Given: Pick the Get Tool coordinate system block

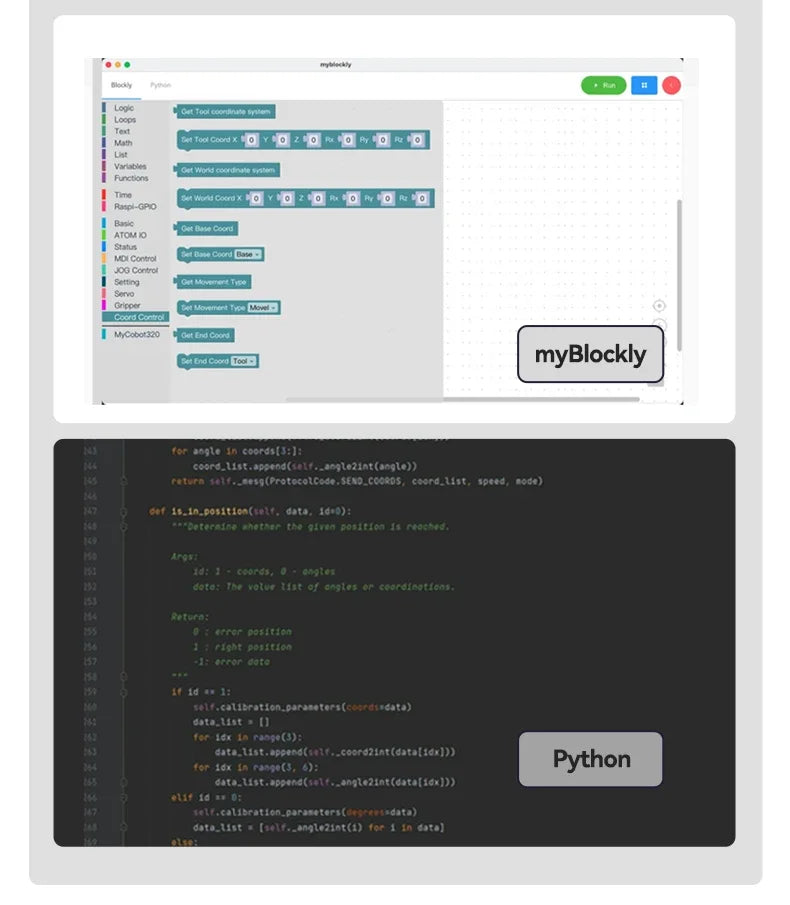Looking at the screenshot, I should click(224, 111).
